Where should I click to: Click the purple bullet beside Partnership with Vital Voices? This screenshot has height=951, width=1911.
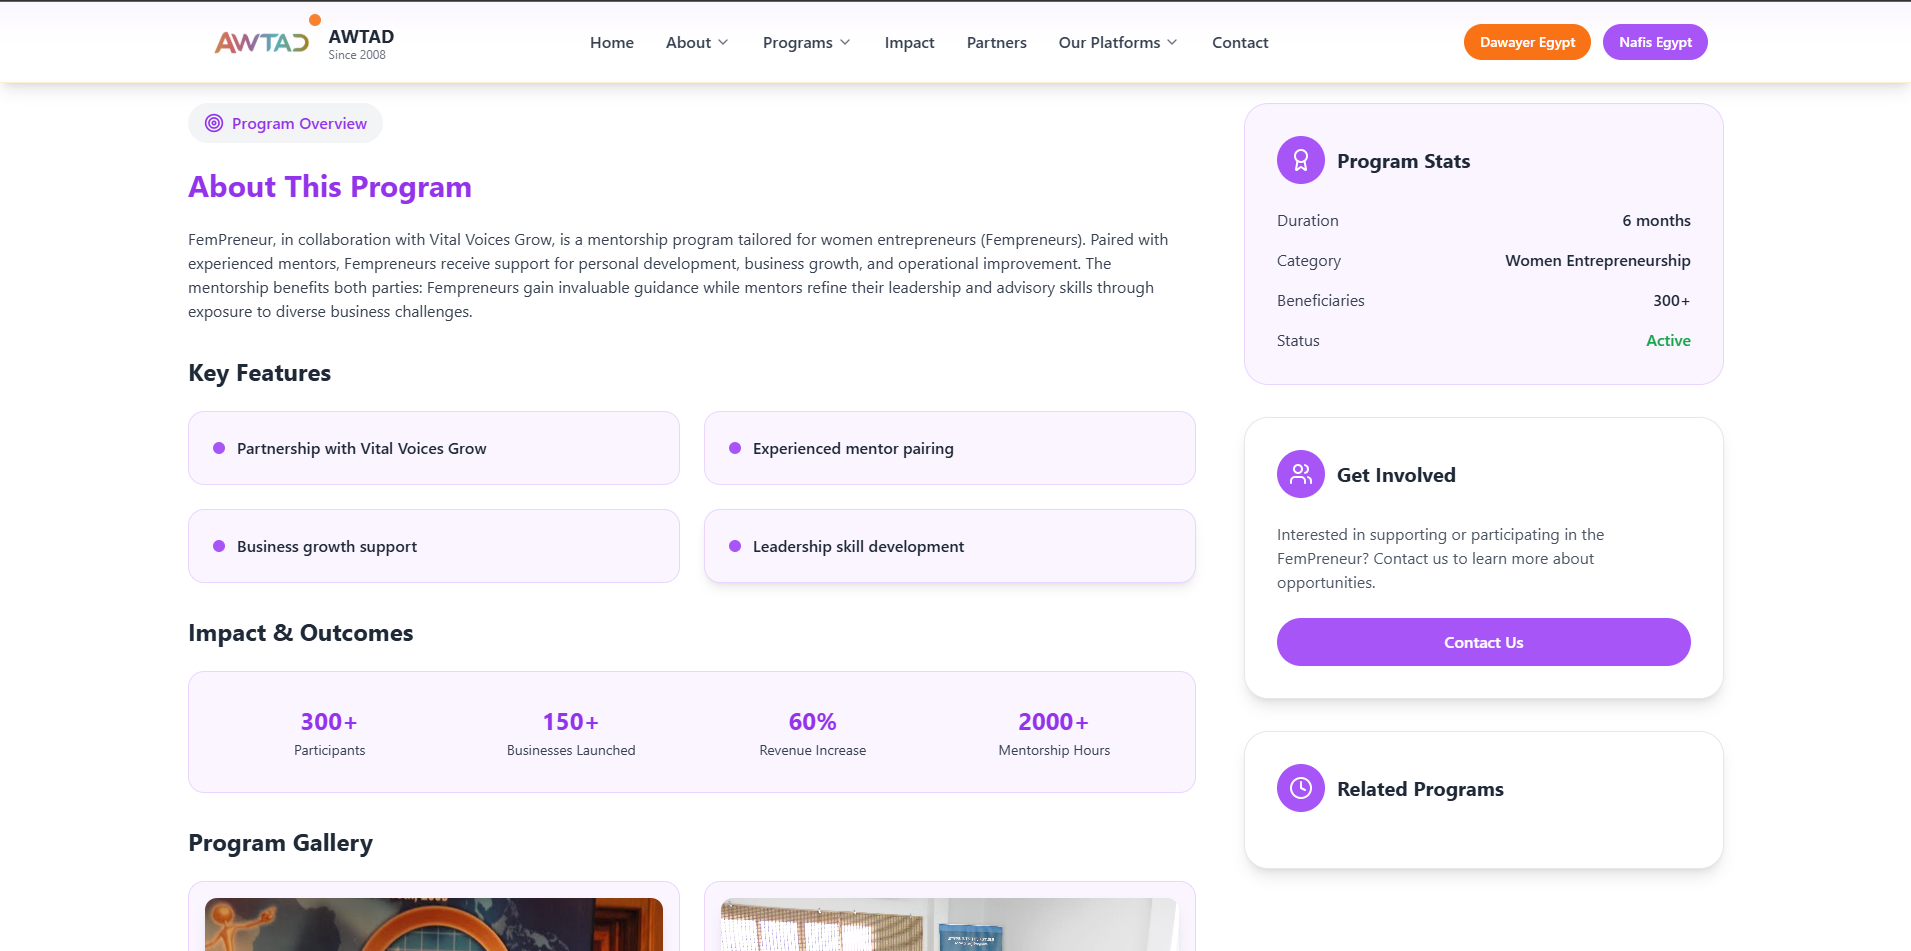tap(219, 448)
